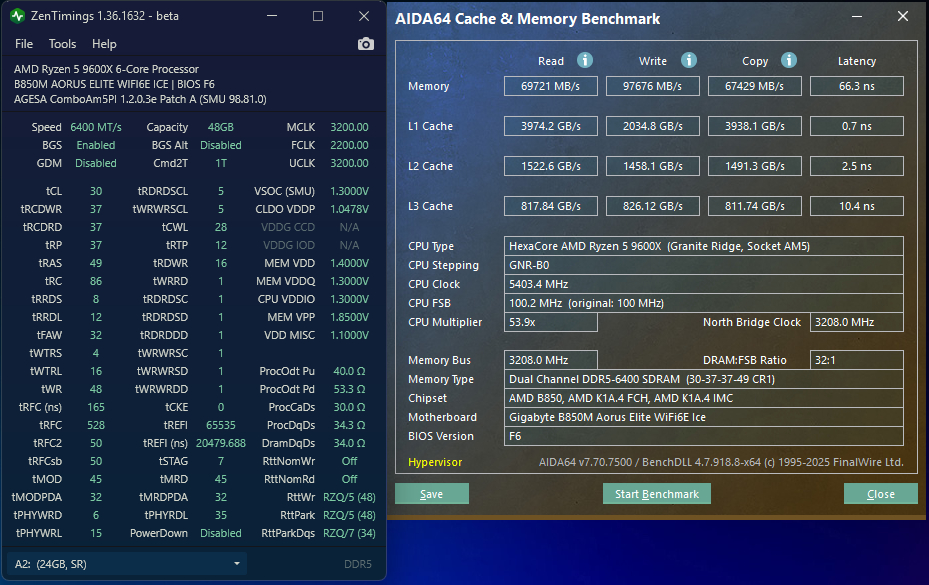
Task: Click Memory Type DDR5-6400 SDRAM field
Action: click(x=704, y=379)
